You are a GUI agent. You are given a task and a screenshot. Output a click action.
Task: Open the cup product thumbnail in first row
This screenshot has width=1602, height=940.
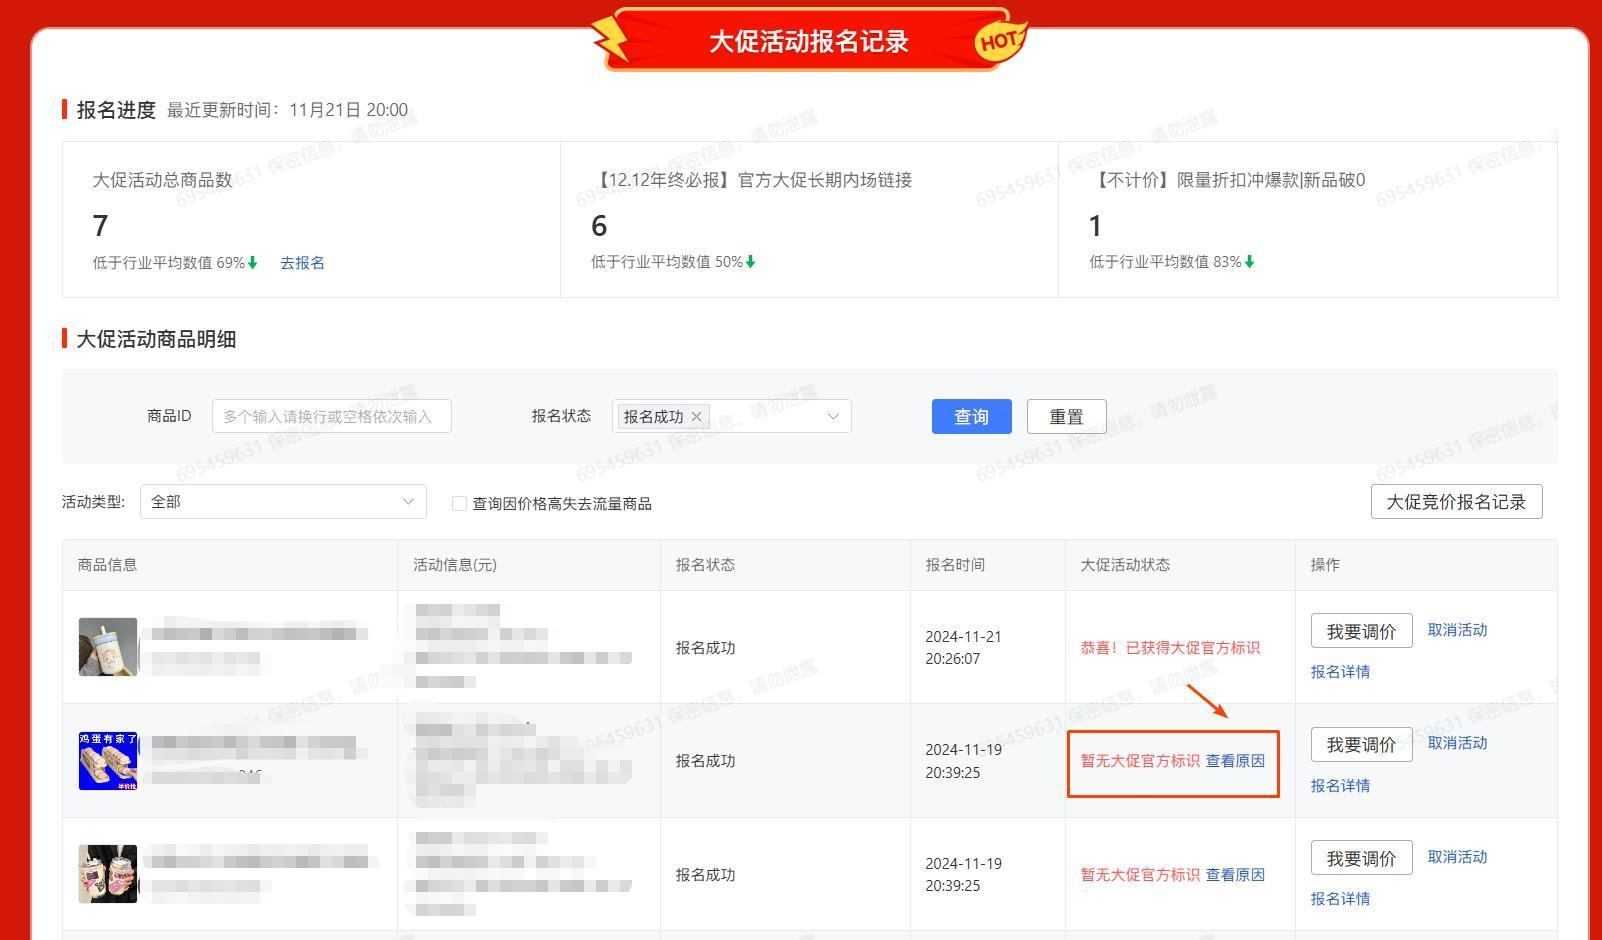pos(108,647)
